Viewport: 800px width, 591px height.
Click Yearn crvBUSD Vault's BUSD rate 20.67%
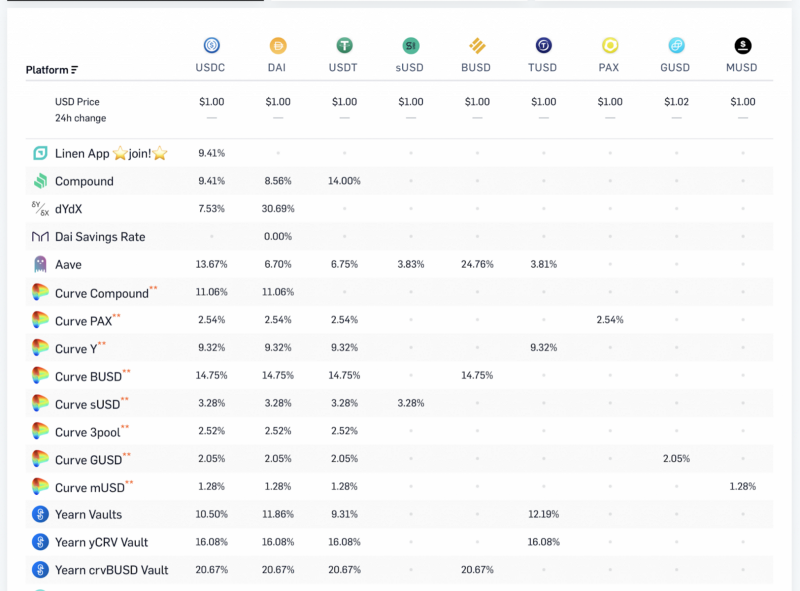(x=477, y=570)
